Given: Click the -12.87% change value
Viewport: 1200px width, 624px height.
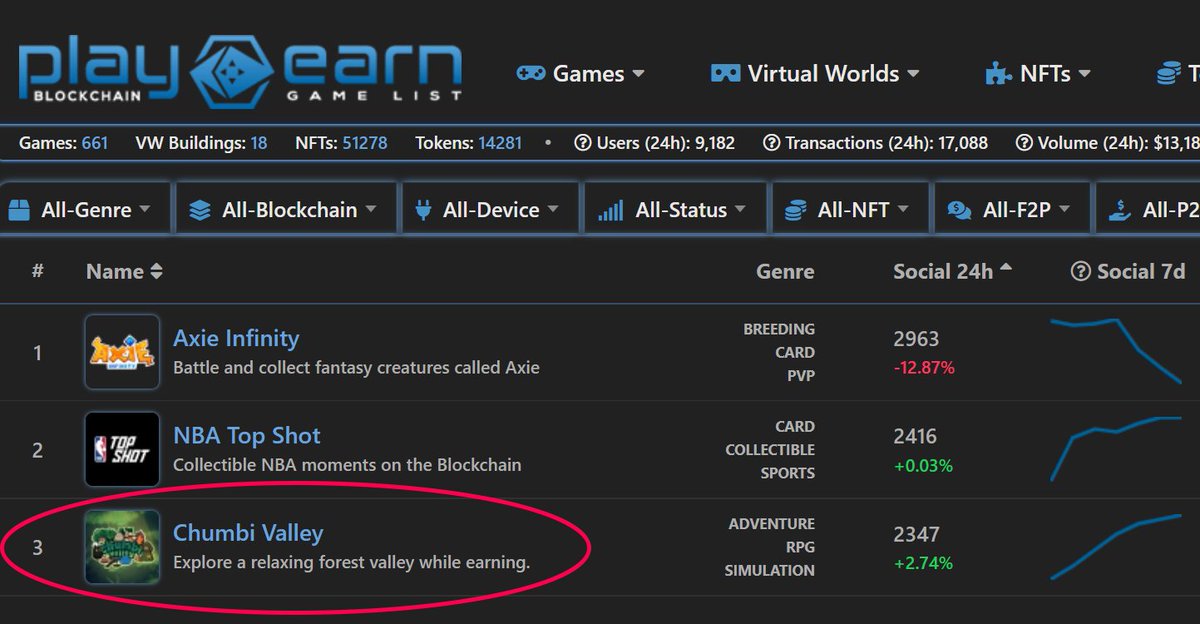Looking at the screenshot, I should pyautogui.click(x=924, y=368).
